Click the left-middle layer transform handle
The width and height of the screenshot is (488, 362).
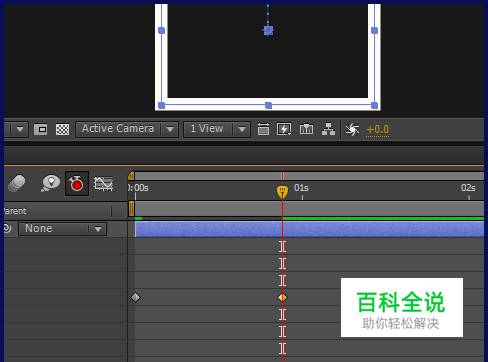click(162, 31)
